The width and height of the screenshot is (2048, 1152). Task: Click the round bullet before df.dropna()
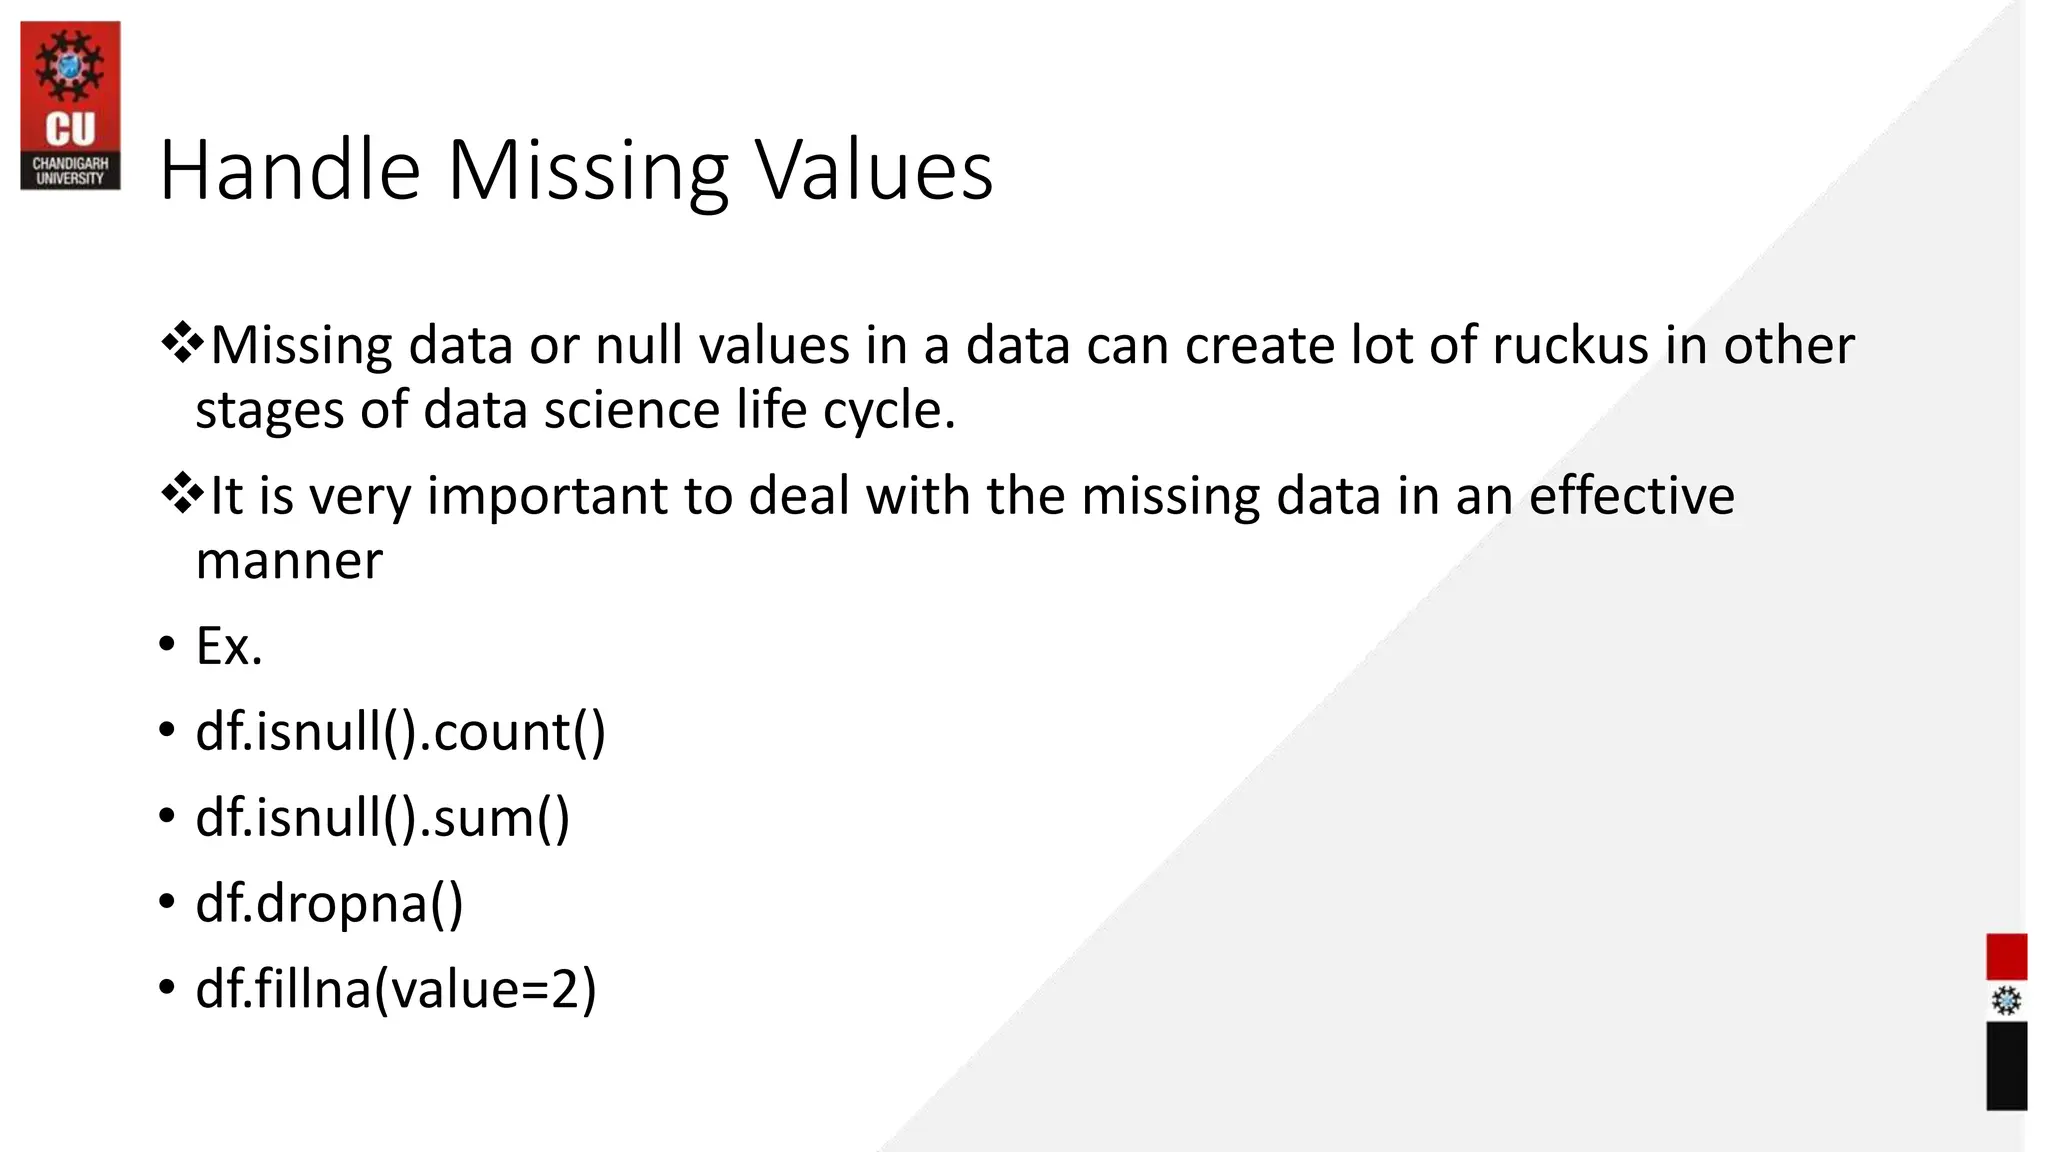point(166,902)
